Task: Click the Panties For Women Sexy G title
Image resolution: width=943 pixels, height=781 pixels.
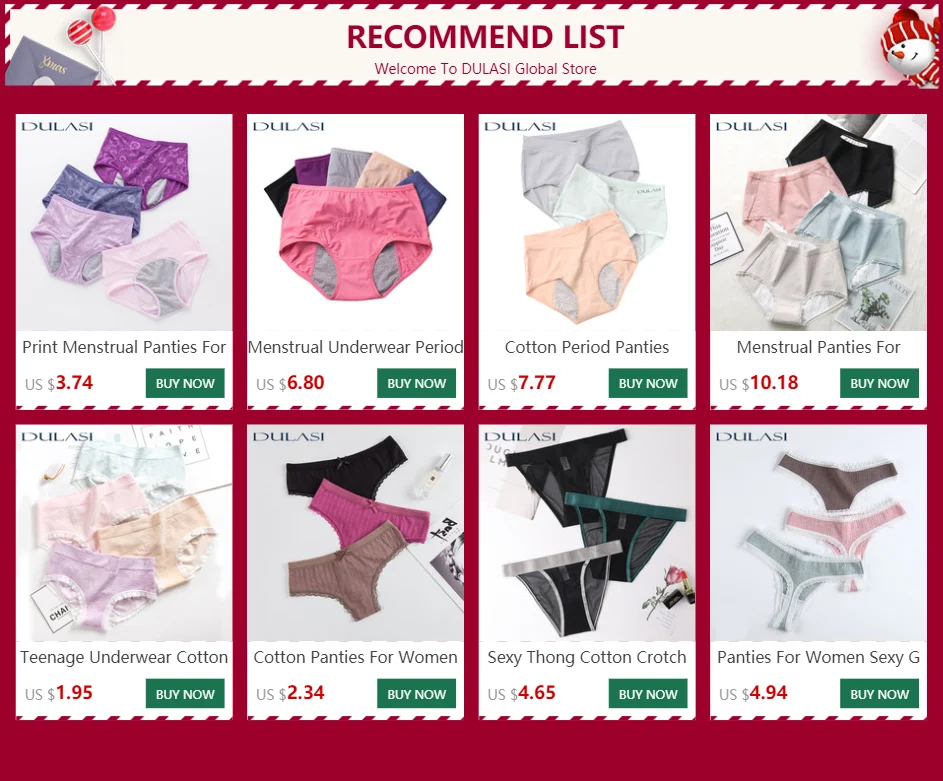Action: pos(819,657)
